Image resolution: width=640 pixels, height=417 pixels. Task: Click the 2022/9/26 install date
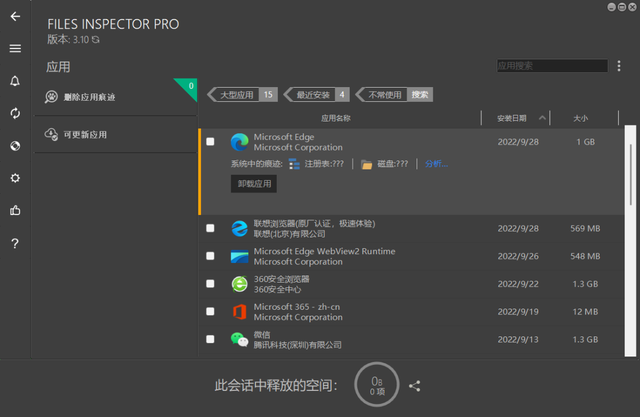click(518, 256)
